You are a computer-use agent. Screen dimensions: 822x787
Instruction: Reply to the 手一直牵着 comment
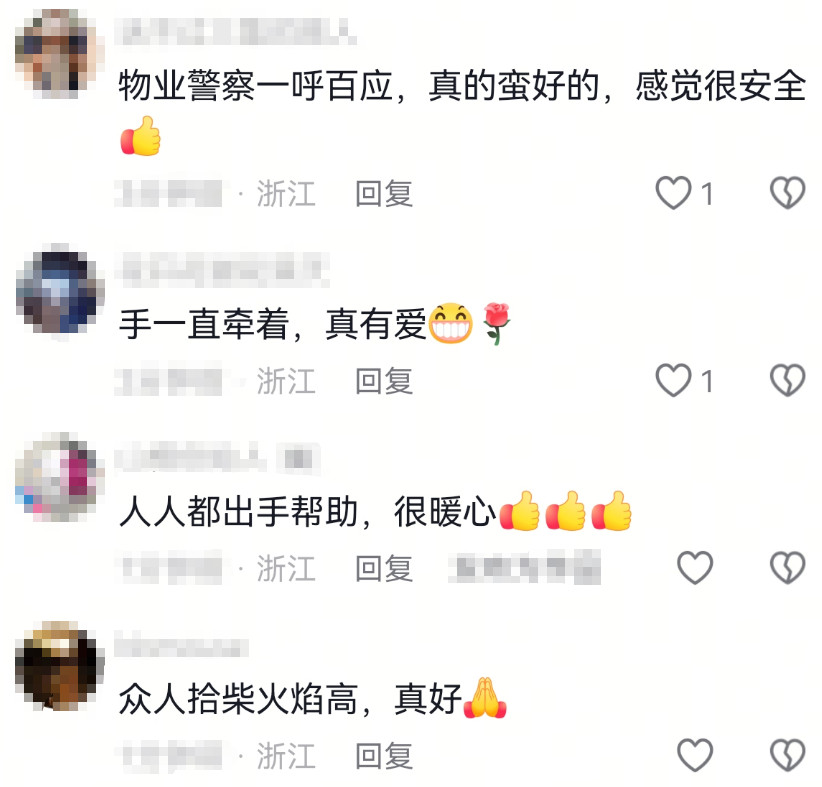click(384, 381)
